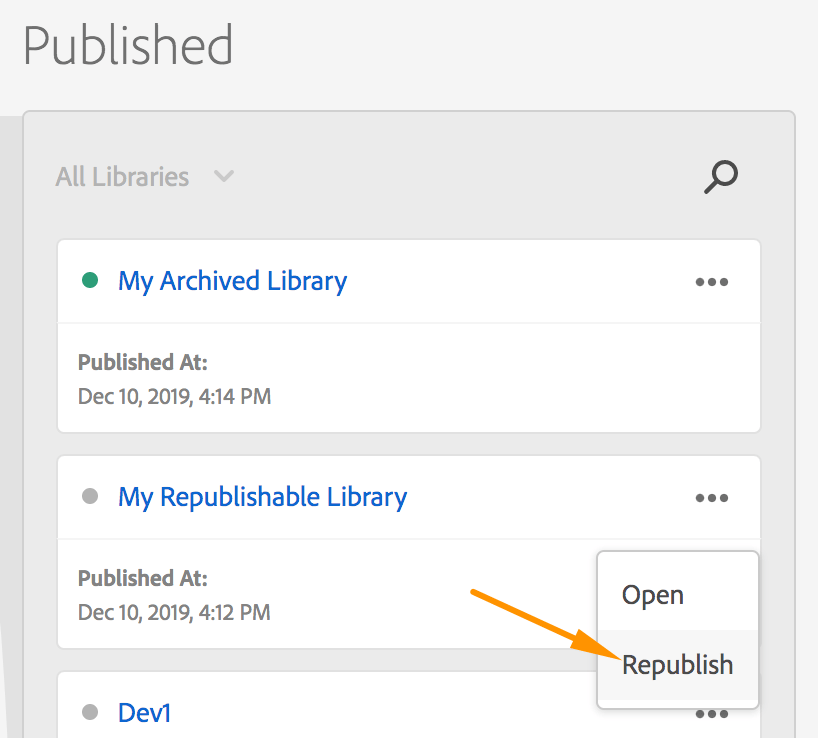Open the search icon

pos(721,176)
